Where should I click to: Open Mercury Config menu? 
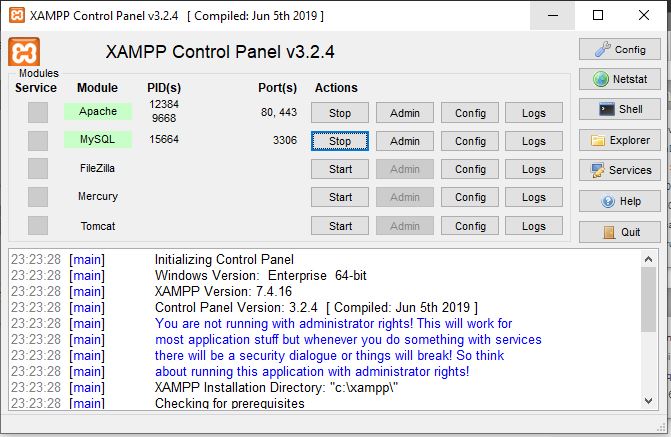pyautogui.click(x=470, y=197)
